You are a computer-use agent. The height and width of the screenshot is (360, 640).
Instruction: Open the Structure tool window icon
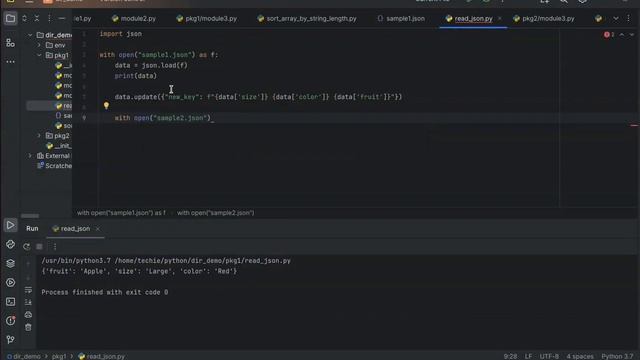click(x=10, y=43)
